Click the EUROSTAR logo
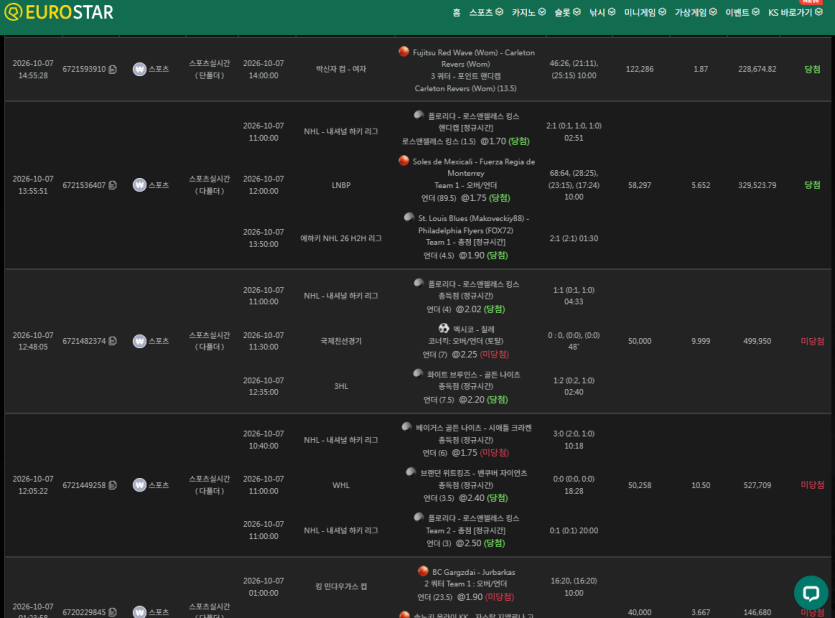The height and width of the screenshot is (618, 835). (x=59, y=12)
